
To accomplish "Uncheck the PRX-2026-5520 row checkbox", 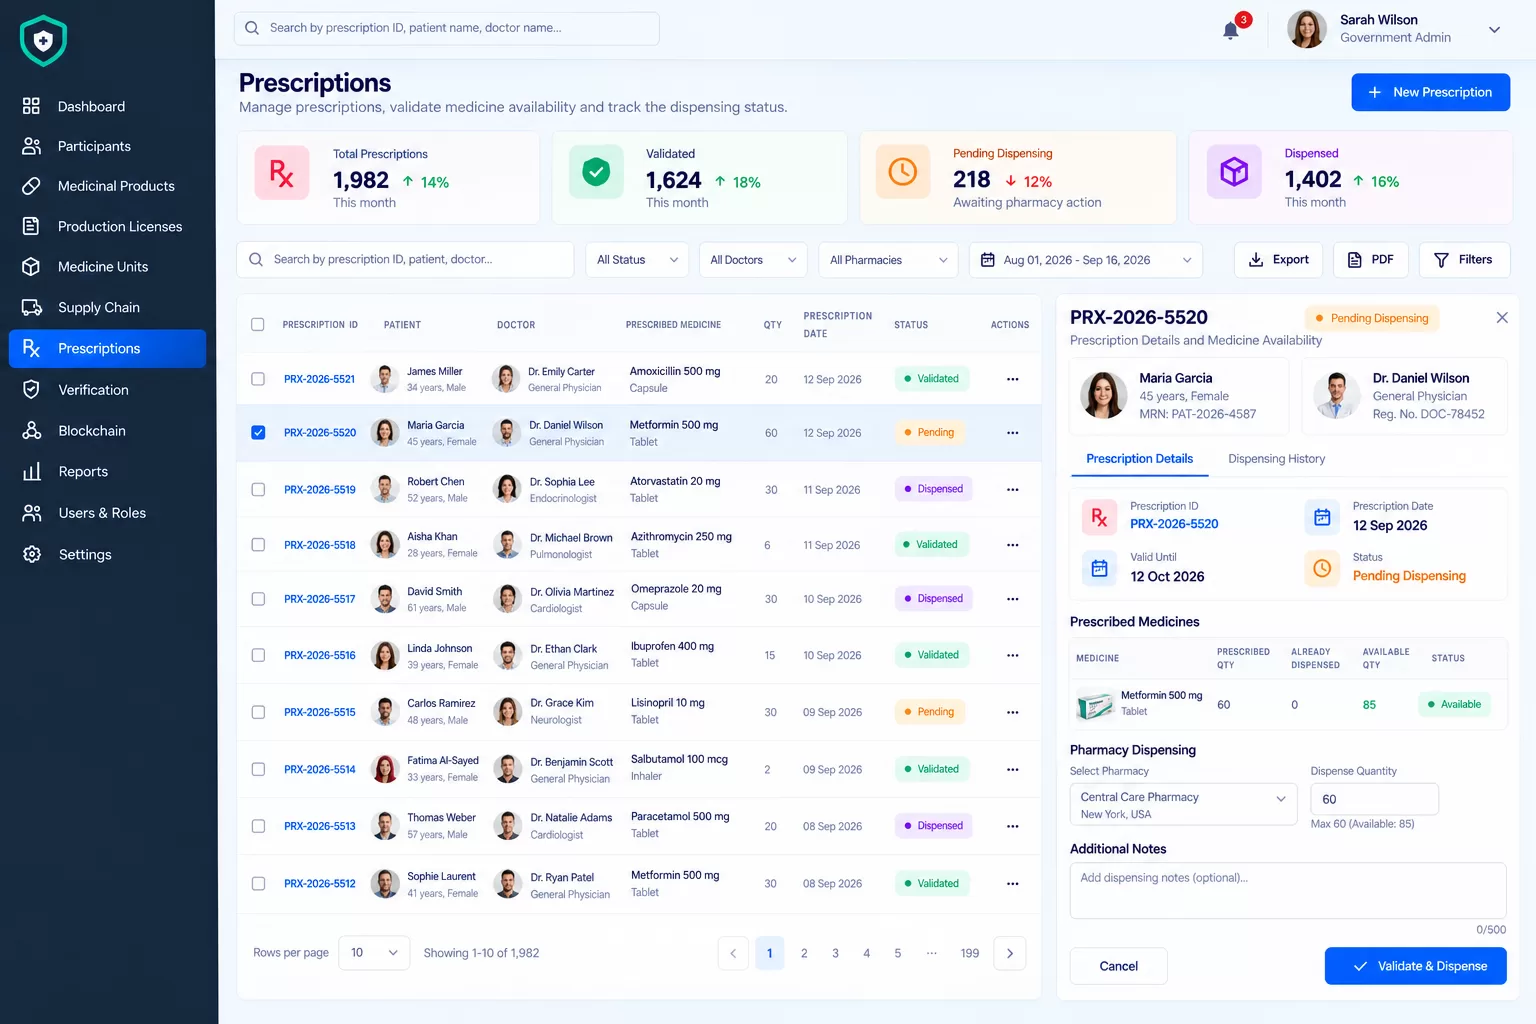I will coord(258,433).
